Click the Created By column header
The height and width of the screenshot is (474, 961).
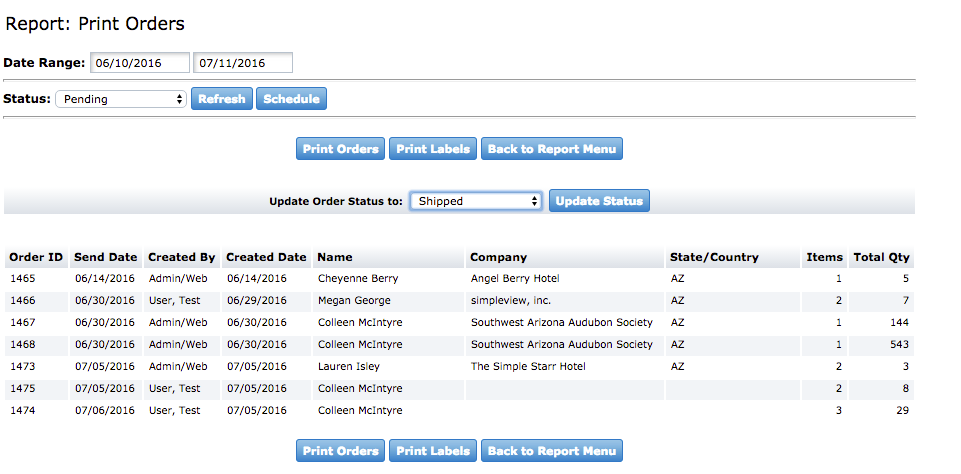182,258
